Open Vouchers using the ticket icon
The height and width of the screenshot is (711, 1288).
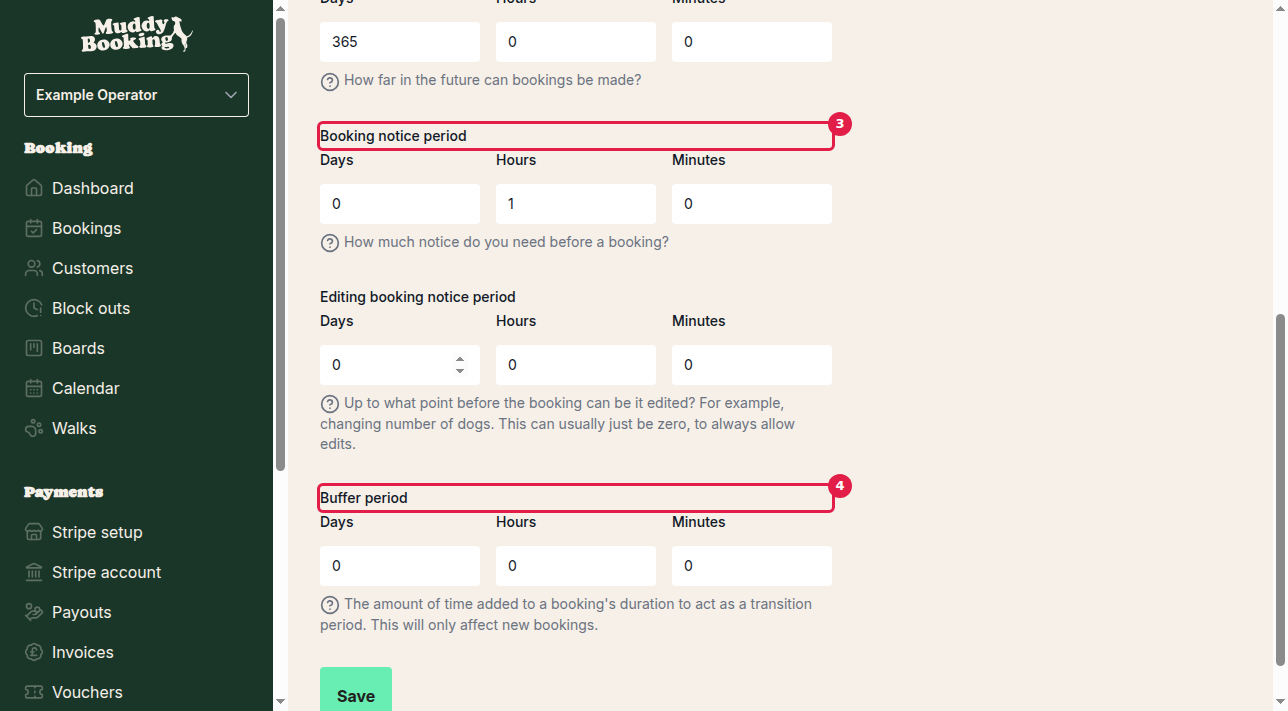33,692
